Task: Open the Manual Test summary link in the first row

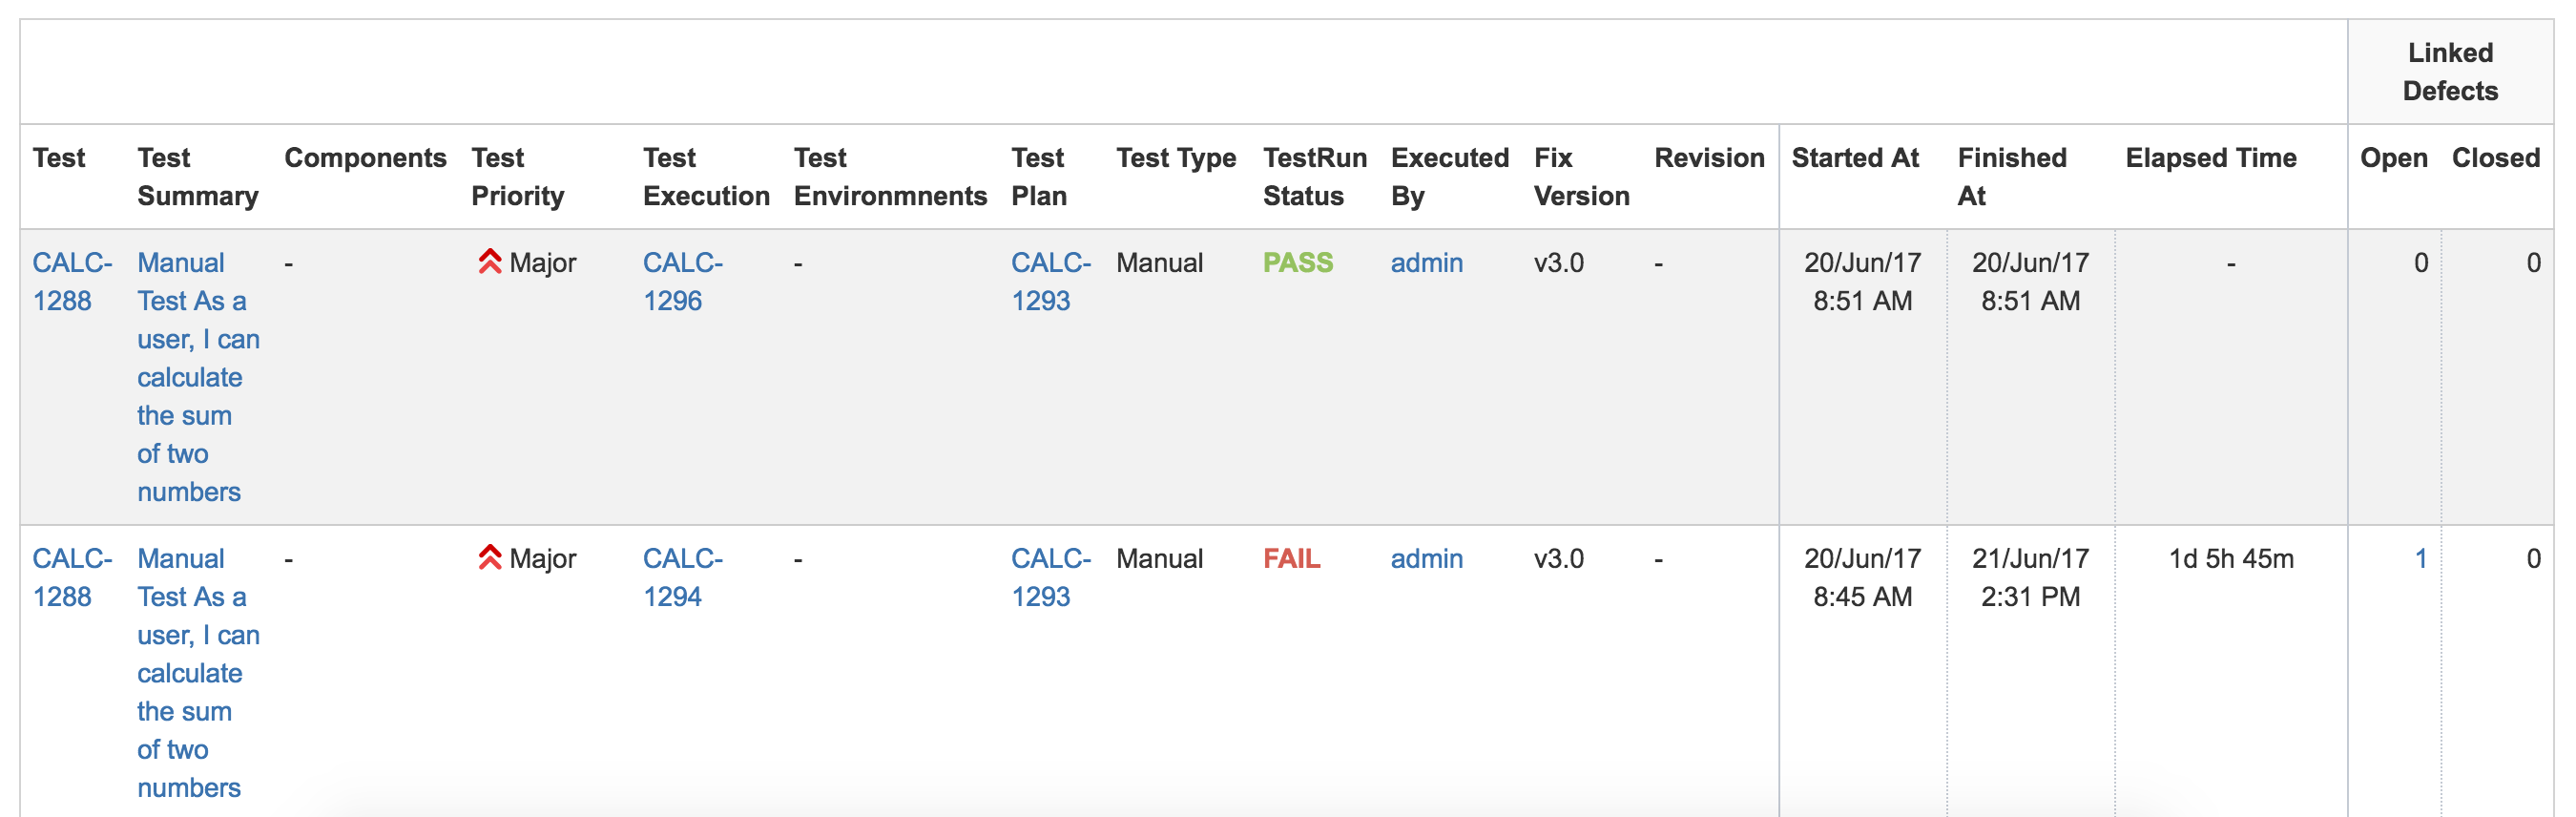Action: click(198, 377)
